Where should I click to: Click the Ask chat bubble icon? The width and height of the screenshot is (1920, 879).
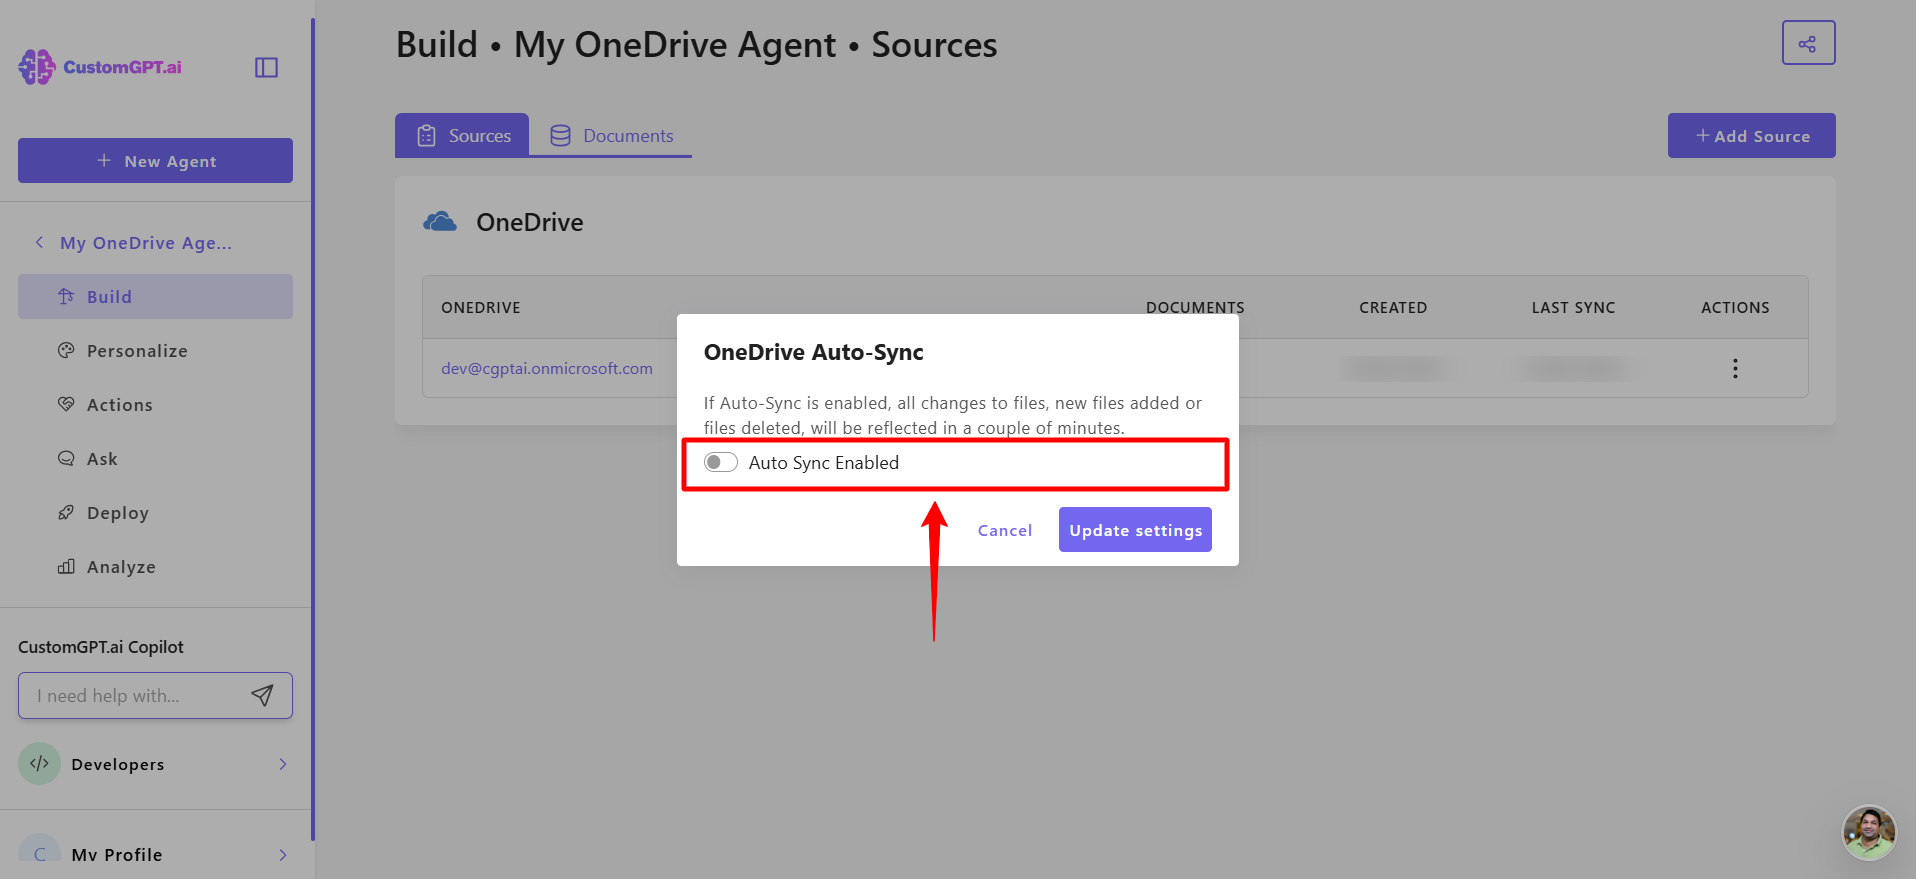coord(66,458)
